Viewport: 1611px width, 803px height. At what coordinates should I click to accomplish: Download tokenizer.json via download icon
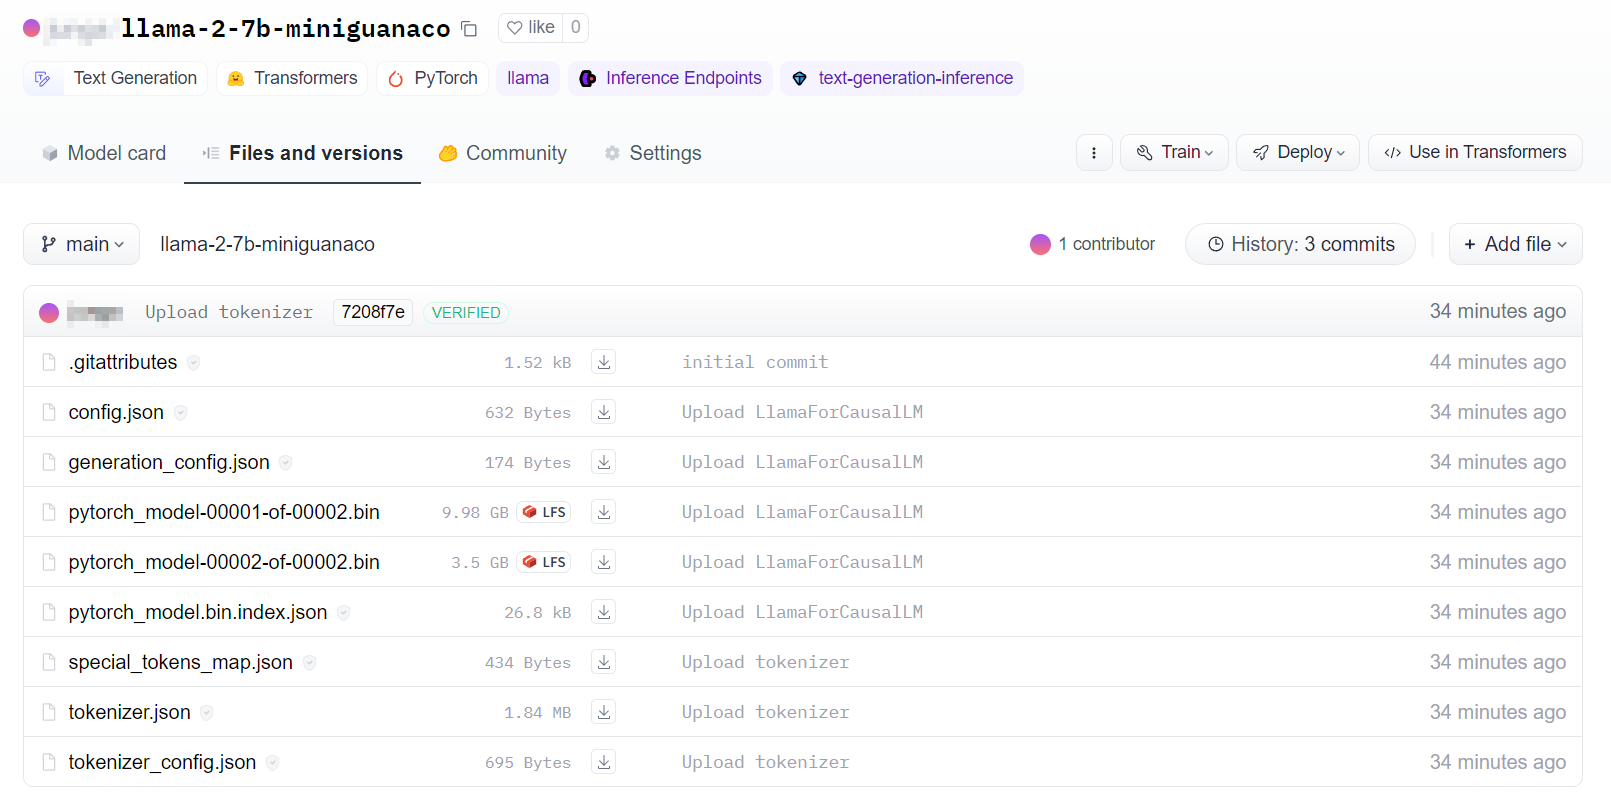click(603, 712)
